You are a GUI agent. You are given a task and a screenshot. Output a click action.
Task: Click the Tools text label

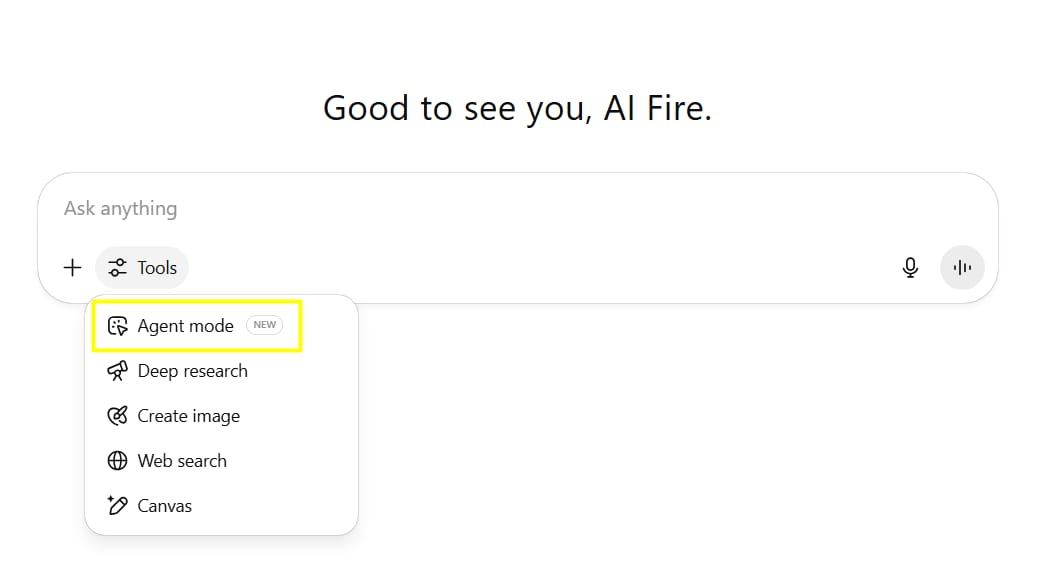pos(157,268)
